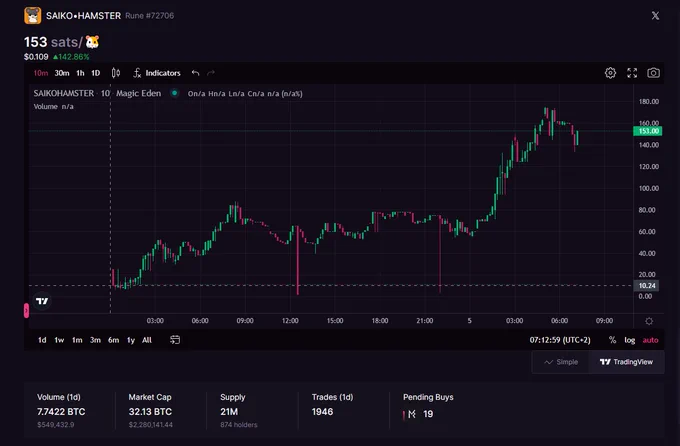Take a chart snapshot with camera icon
The image size is (680, 446).
654,73
